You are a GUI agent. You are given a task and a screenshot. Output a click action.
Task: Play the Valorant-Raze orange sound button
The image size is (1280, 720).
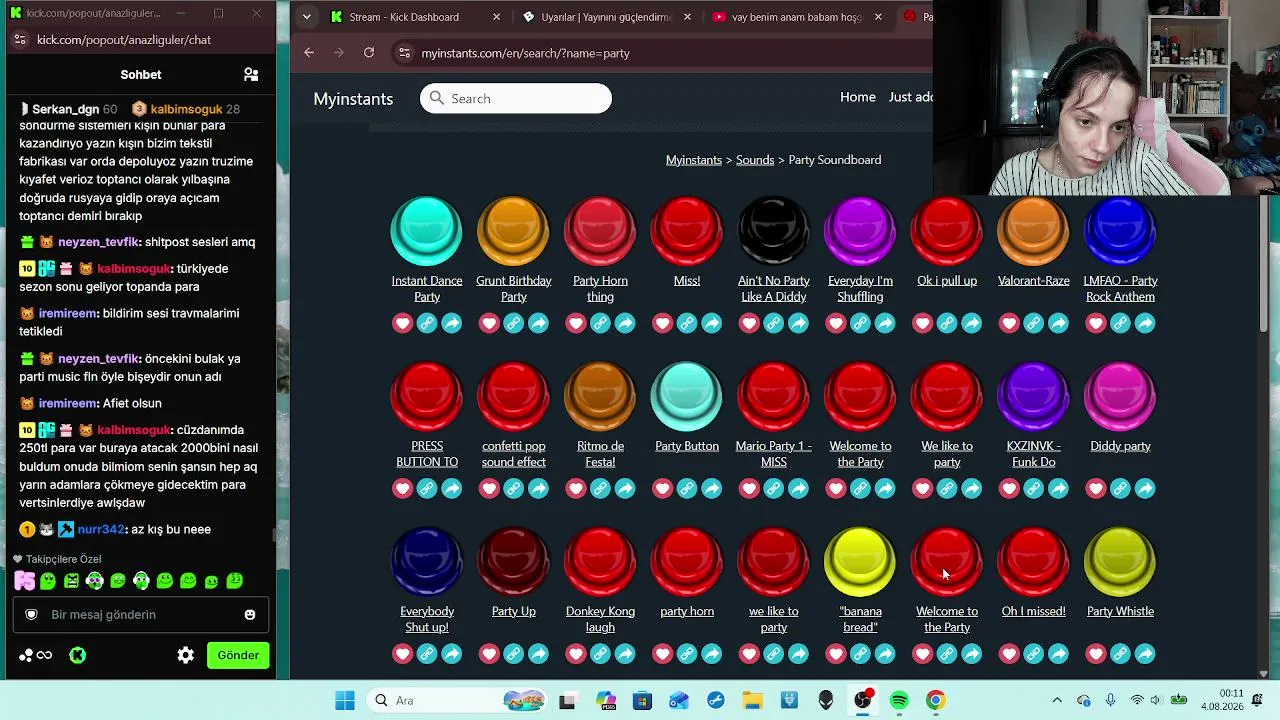pos(1034,231)
